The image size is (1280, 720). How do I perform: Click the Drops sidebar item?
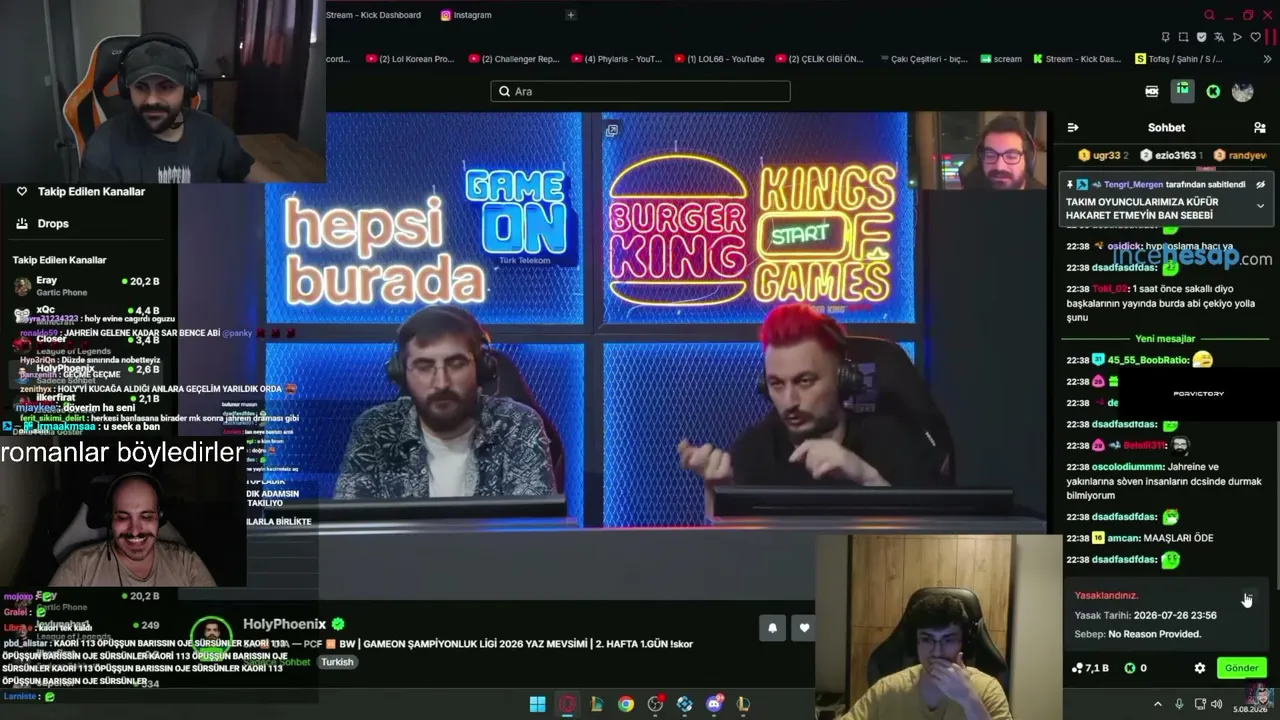tap(53, 224)
